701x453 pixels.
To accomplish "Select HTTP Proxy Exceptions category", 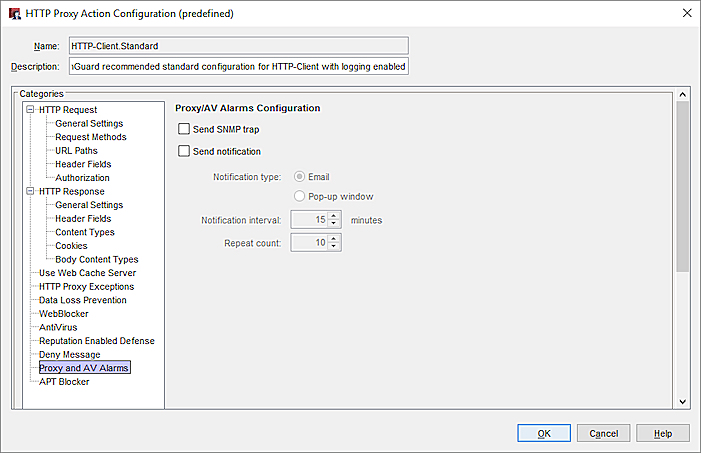I will point(86,287).
